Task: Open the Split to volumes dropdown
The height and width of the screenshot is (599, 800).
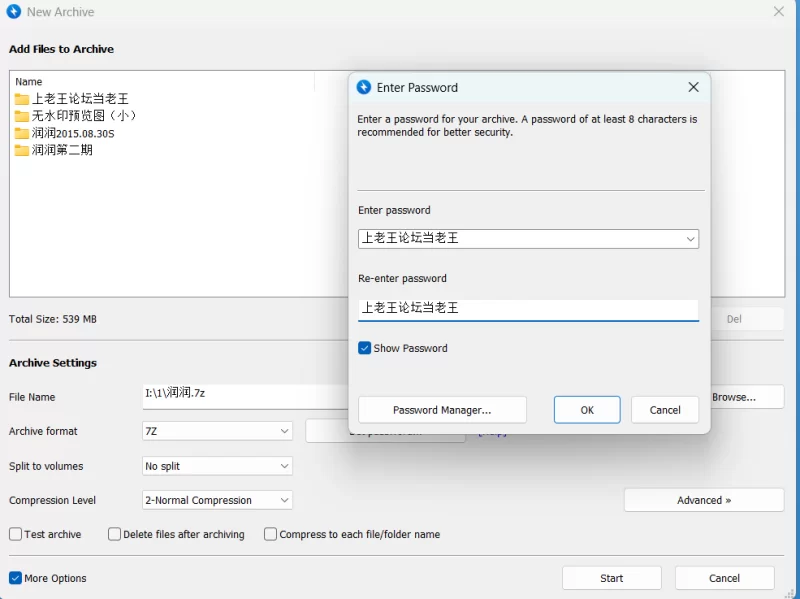Action: [284, 466]
